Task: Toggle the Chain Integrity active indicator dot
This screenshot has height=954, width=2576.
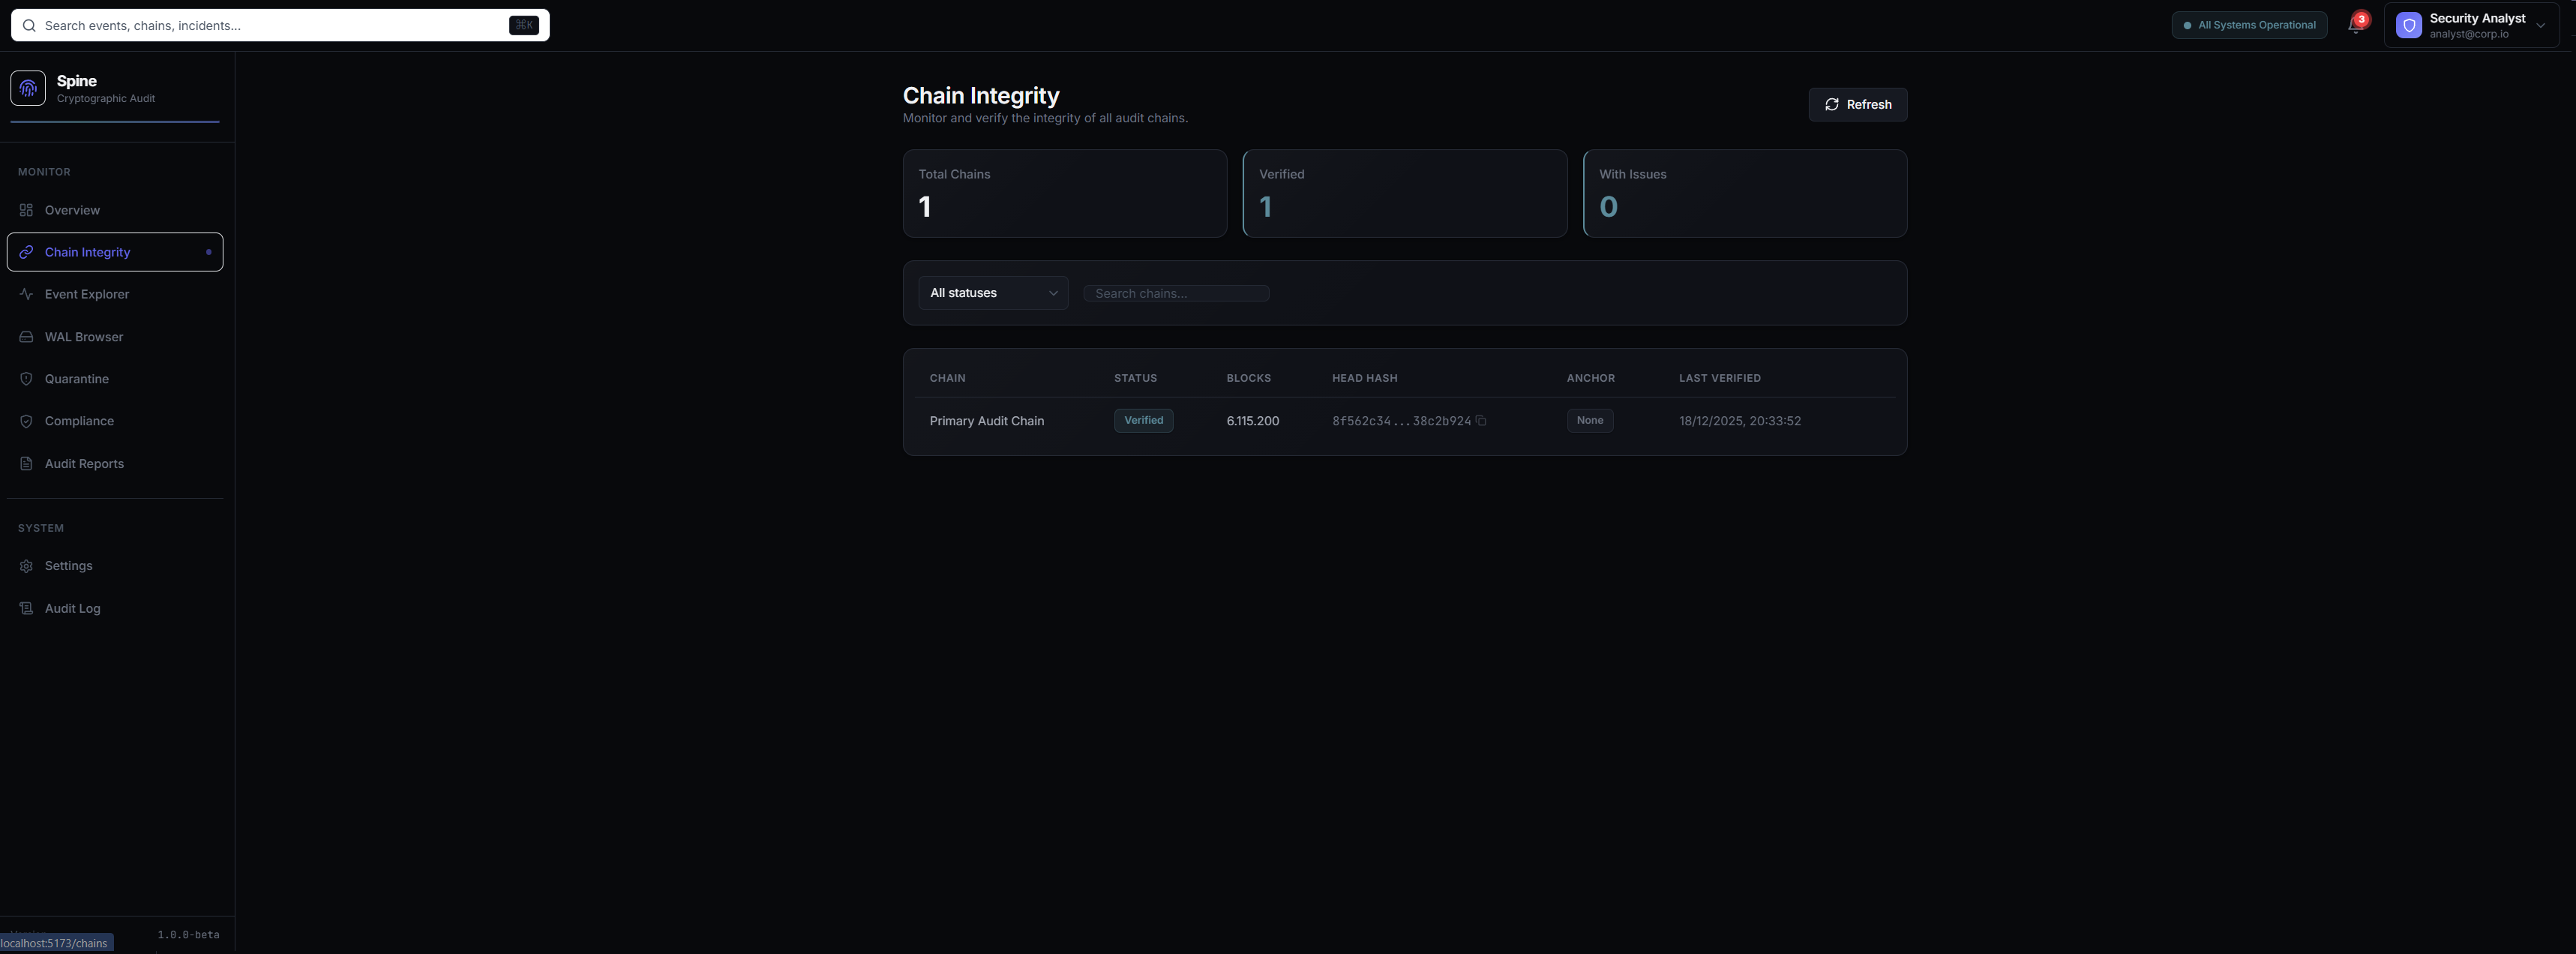Action: 208,252
